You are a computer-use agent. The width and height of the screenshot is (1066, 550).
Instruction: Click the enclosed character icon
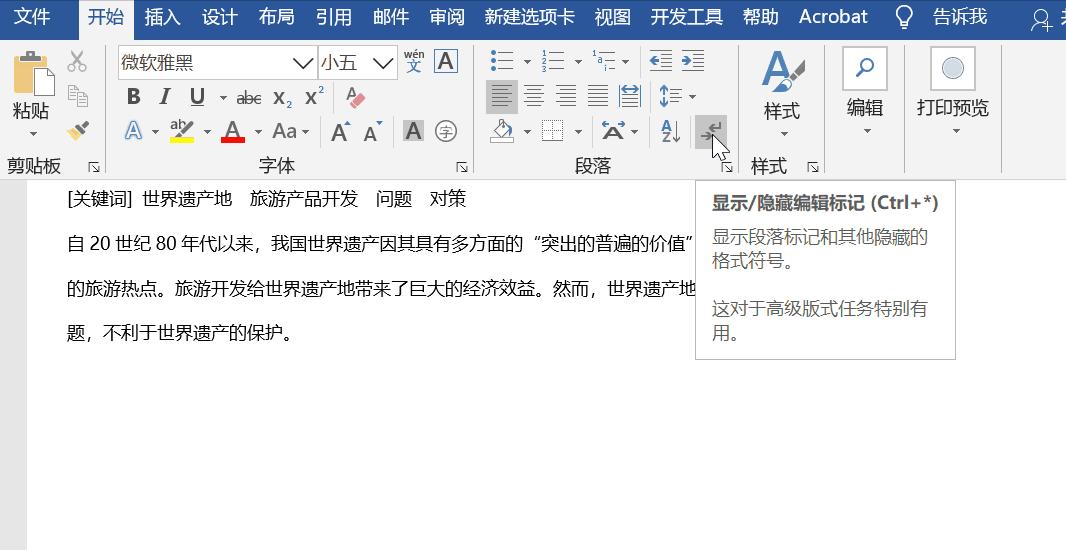click(x=445, y=131)
